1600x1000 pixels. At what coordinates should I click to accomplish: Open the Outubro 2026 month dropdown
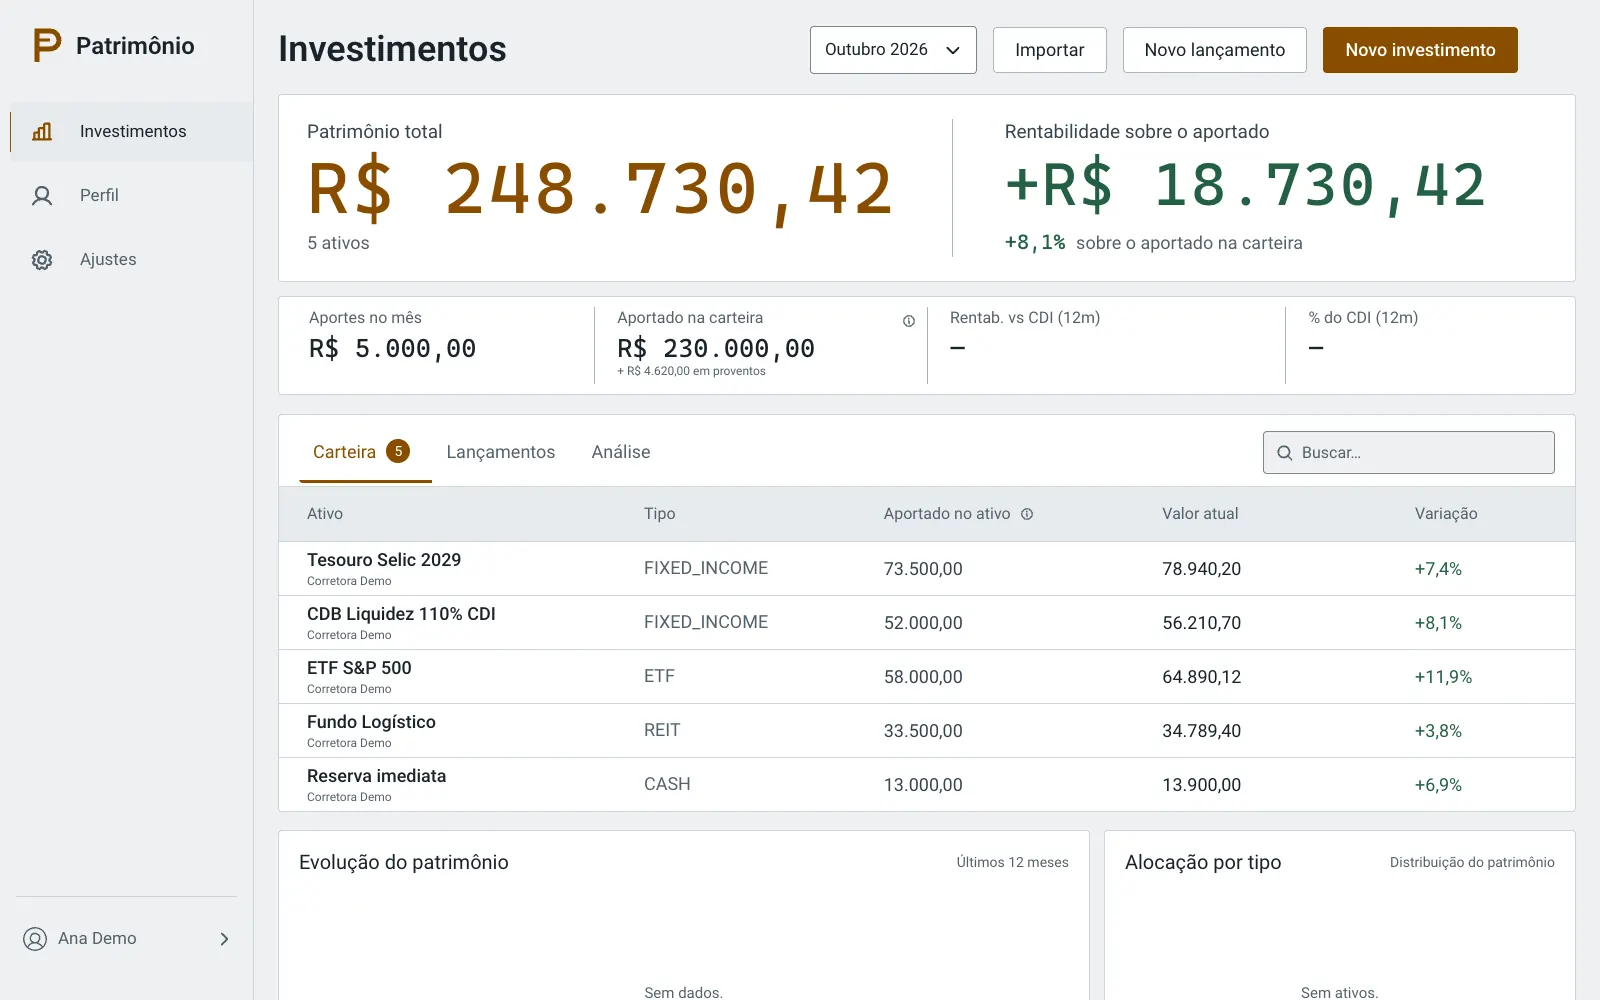click(x=893, y=50)
